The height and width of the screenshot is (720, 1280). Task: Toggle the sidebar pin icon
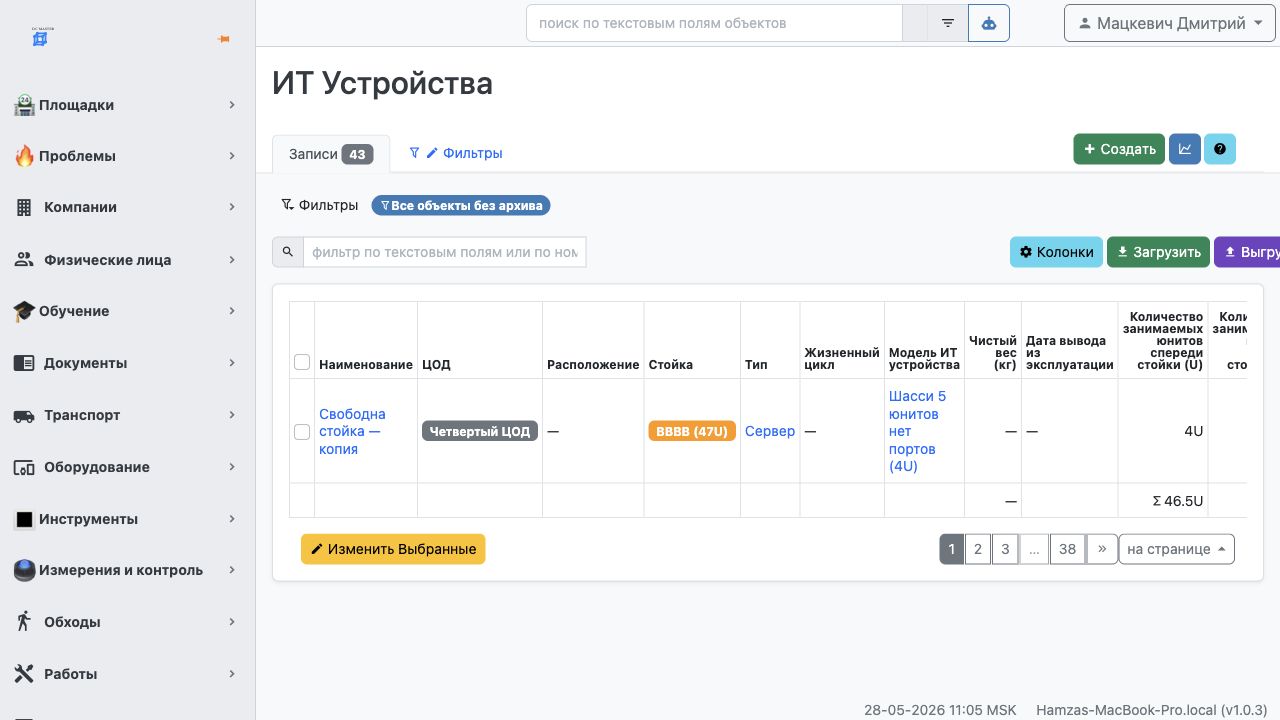(x=224, y=39)
